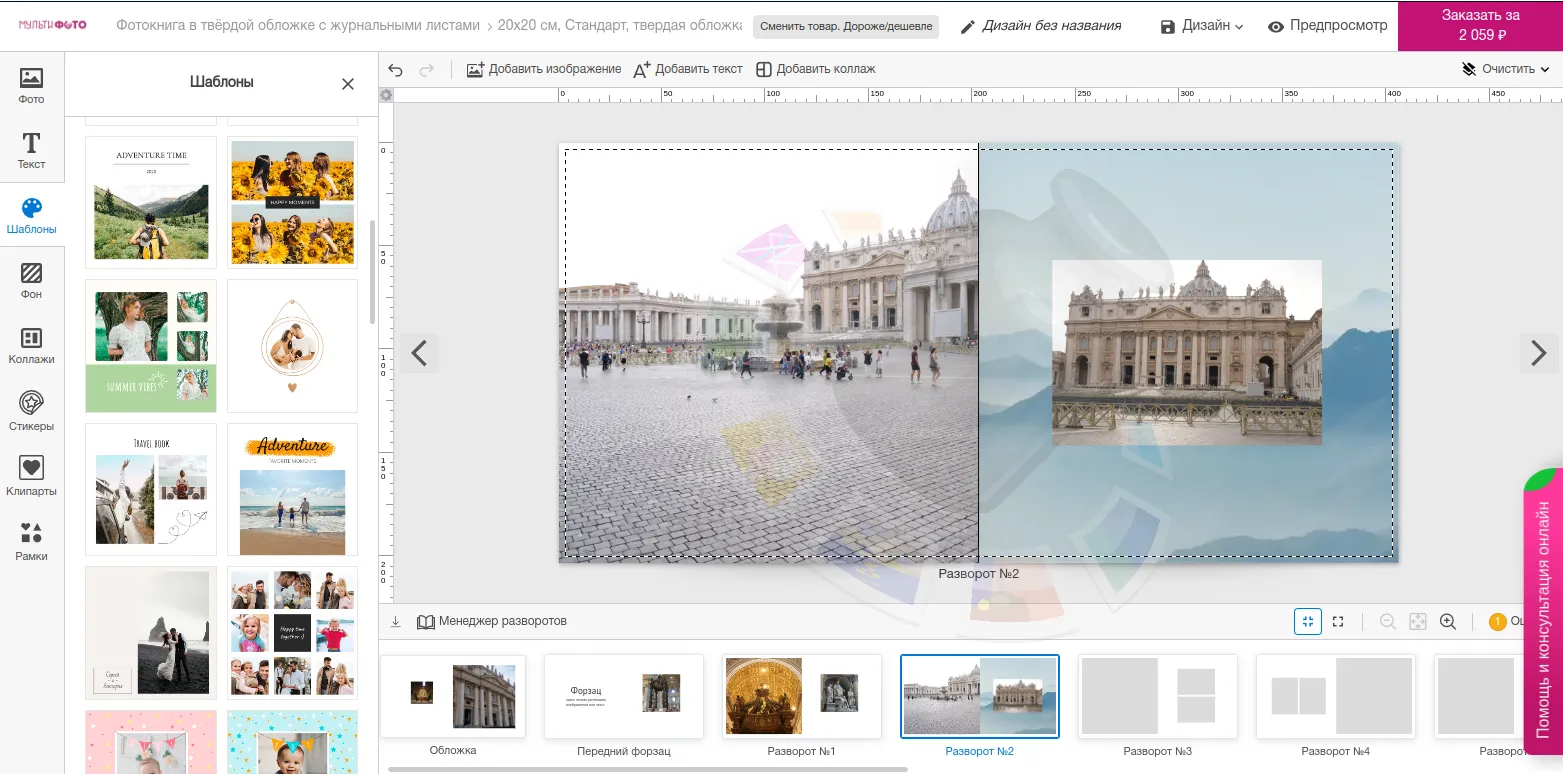Open Менеджер разворотов
1563x775 pixels.
coord(492,621)
